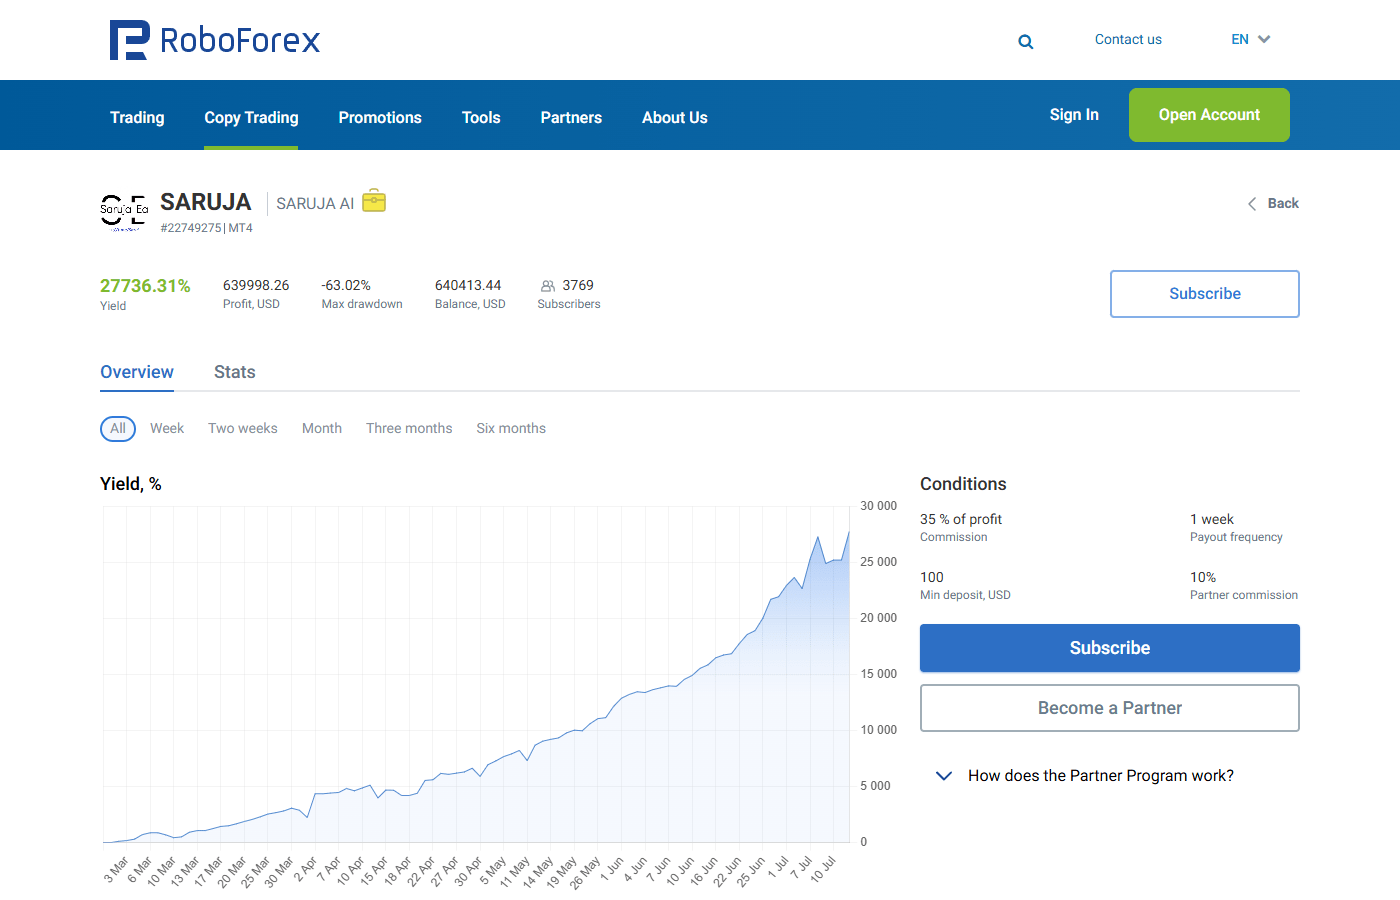The width and height of the screenshot is (1400, 900).
Task: Select the Three months period filter
Action: pos(409,428)
